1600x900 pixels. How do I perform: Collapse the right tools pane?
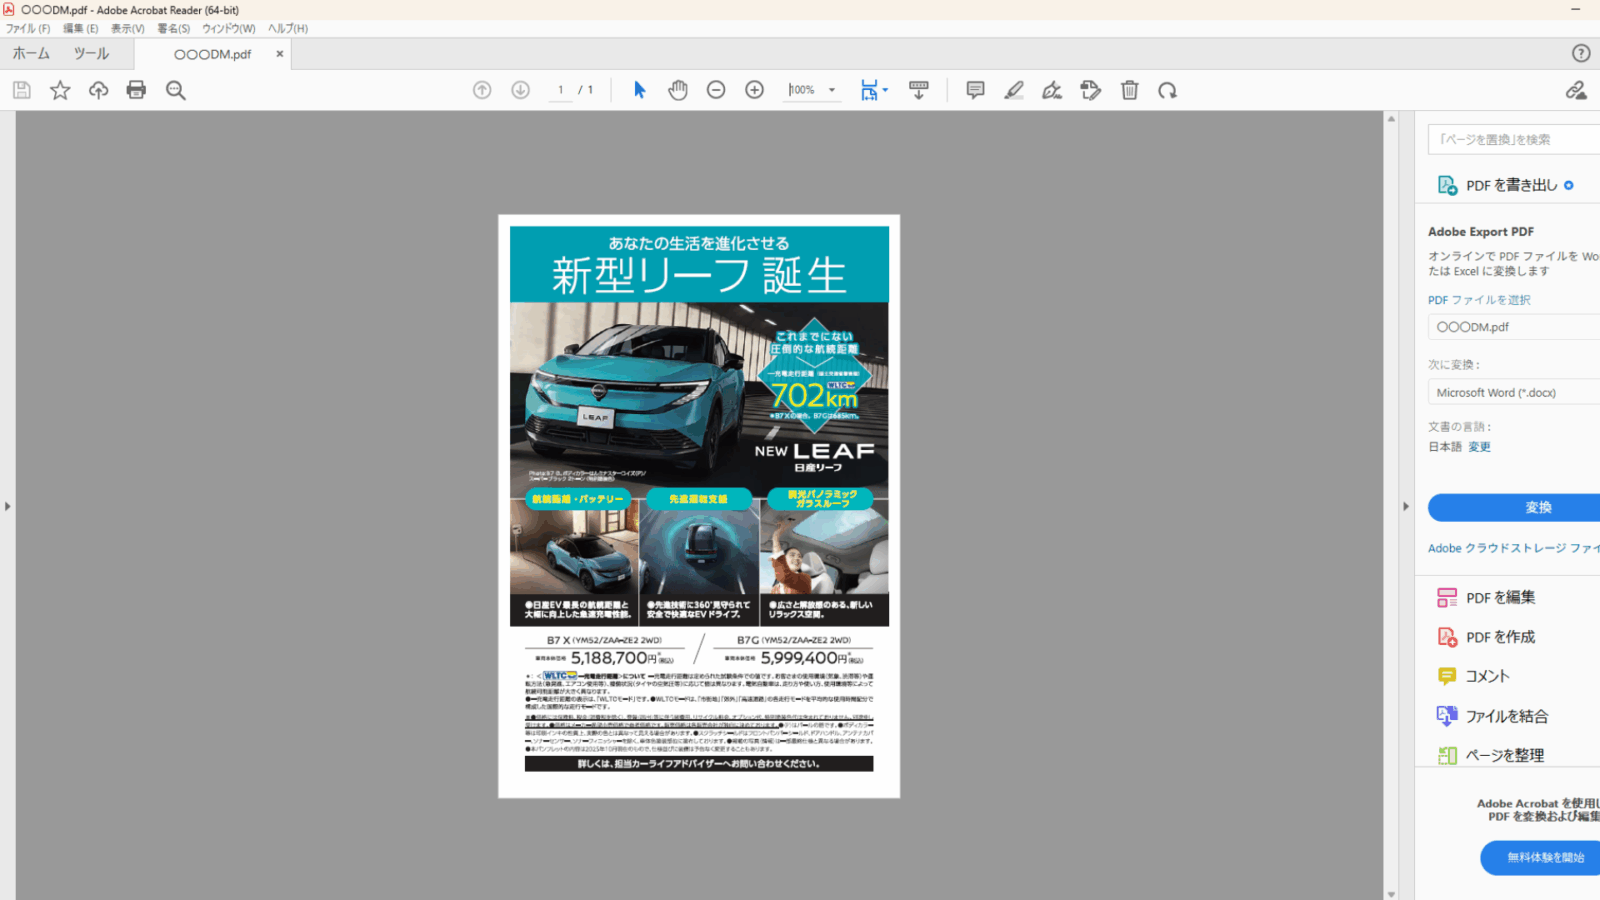[x=1405, y=506]
